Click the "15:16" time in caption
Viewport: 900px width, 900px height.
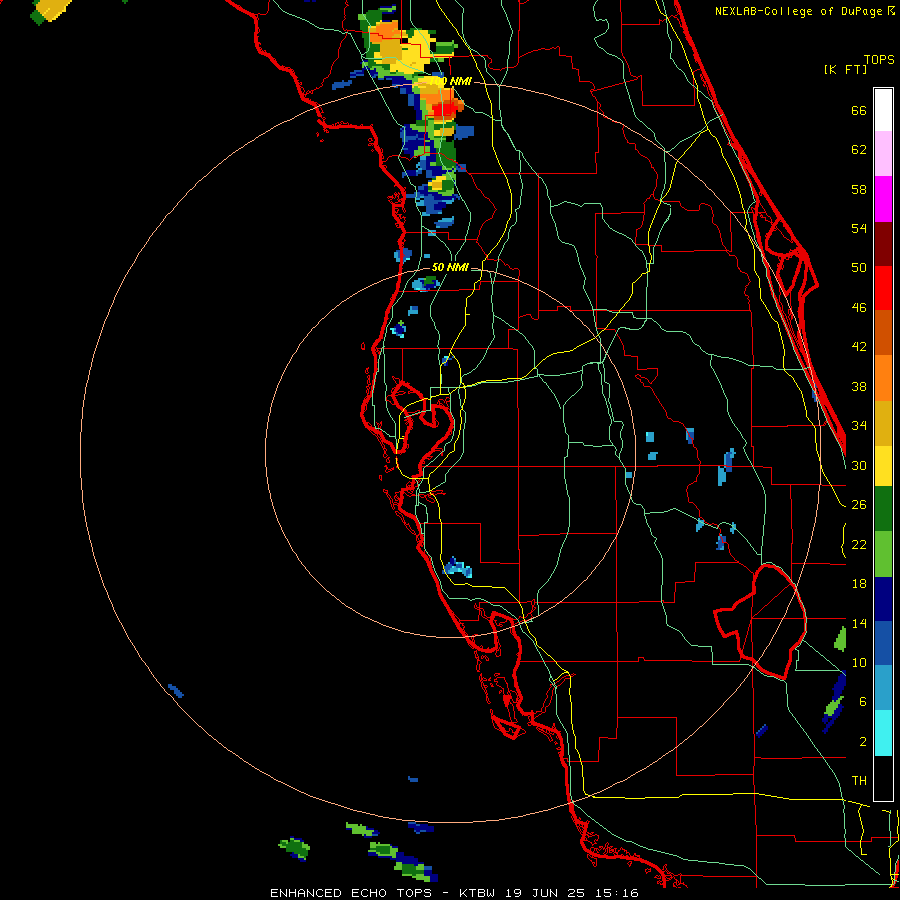pos(615,893)
